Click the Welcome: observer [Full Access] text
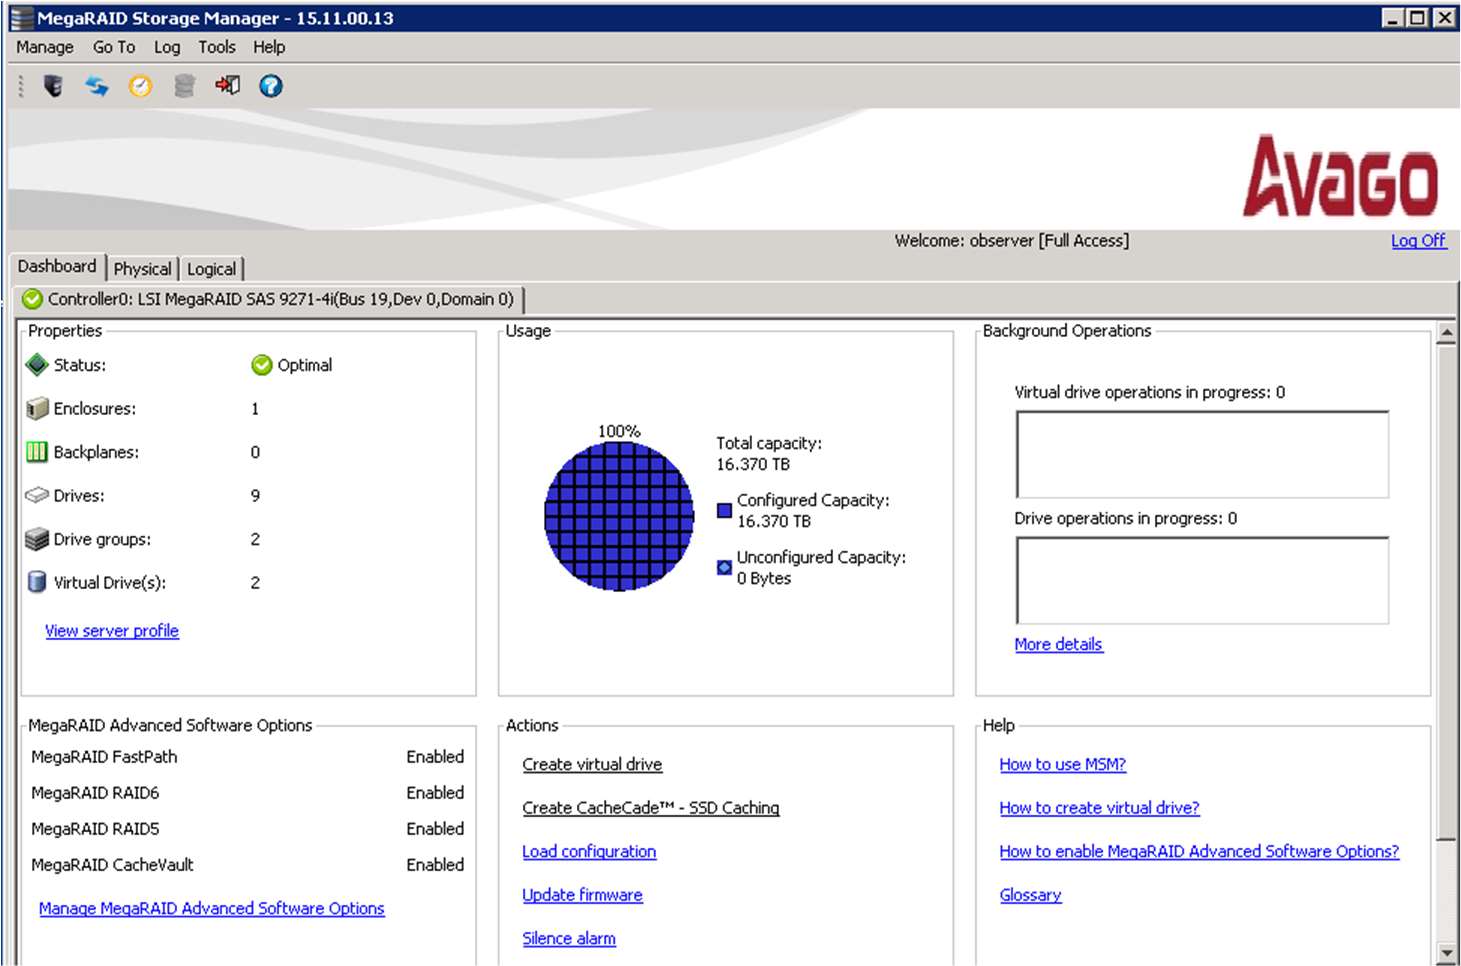The width and height of the screenshot is (1461, 966). [1011, 240]
